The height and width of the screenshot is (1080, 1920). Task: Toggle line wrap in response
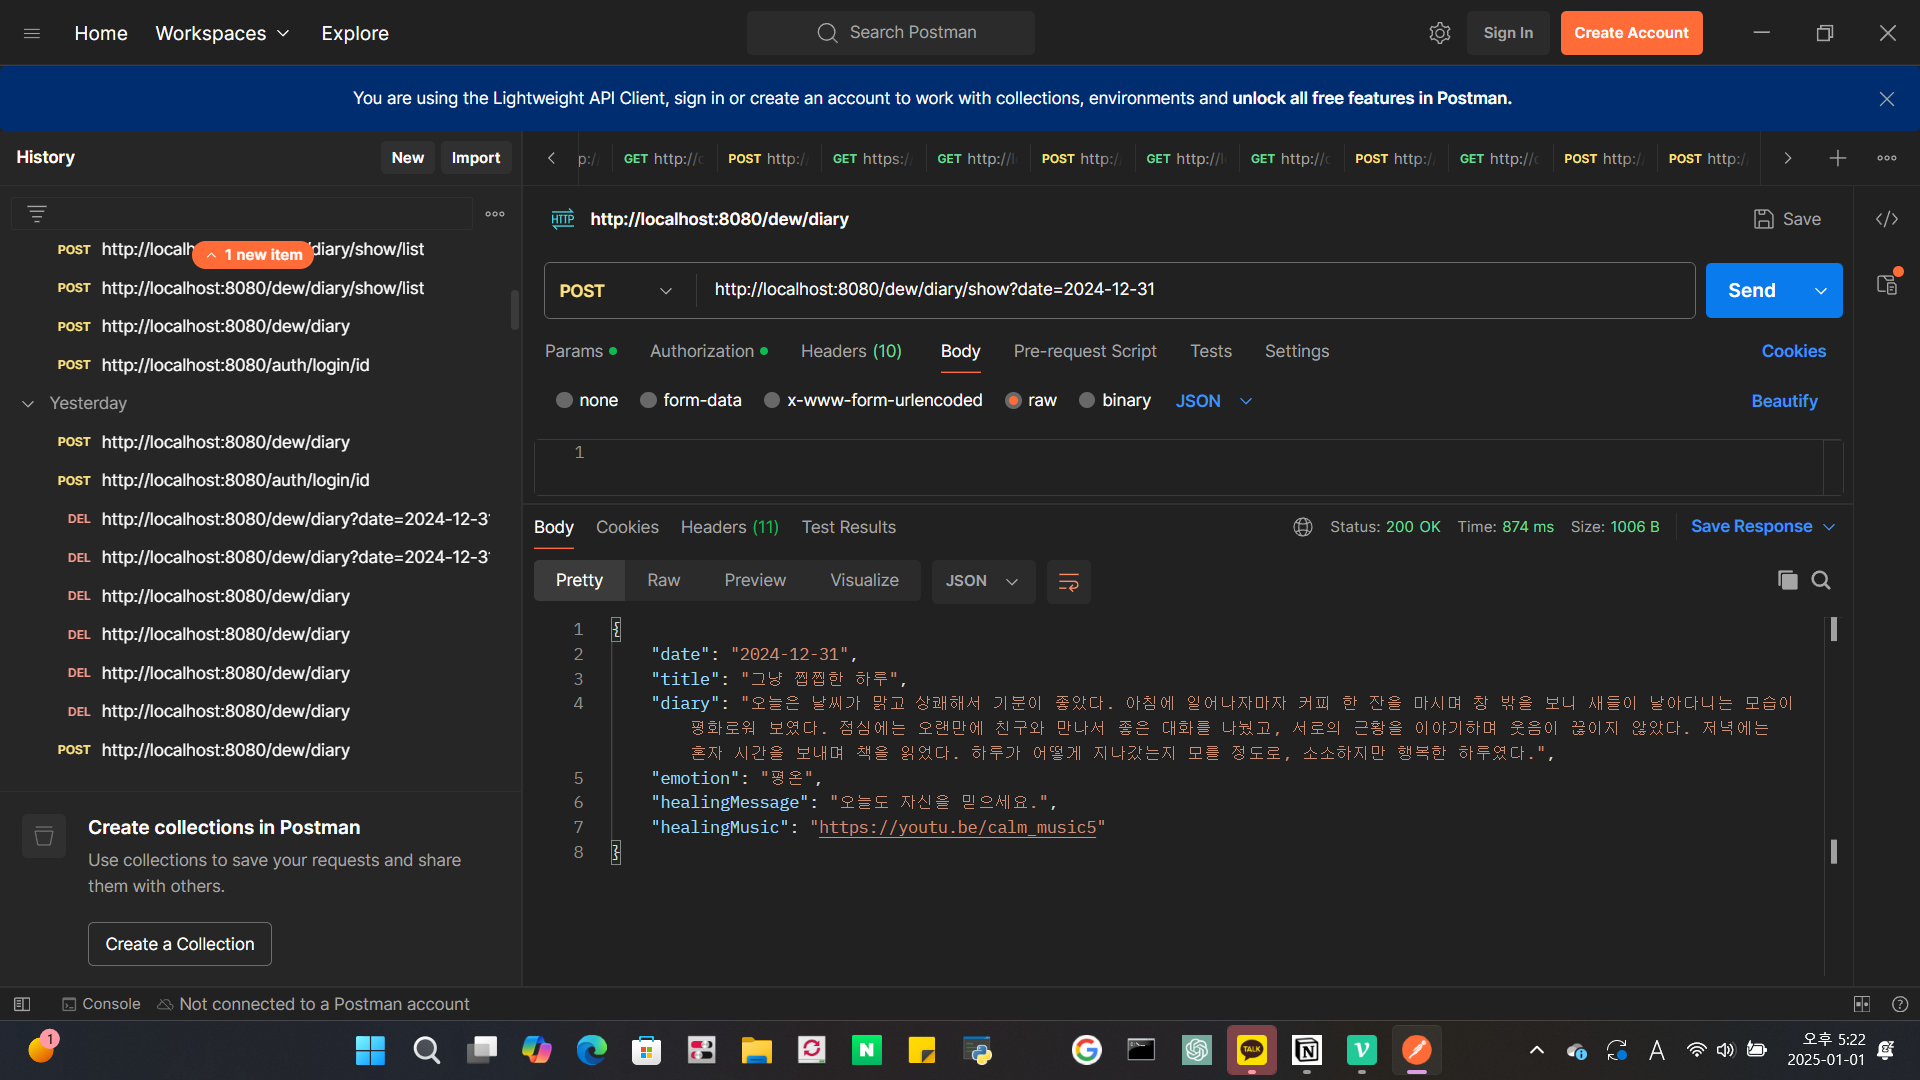1069,582
